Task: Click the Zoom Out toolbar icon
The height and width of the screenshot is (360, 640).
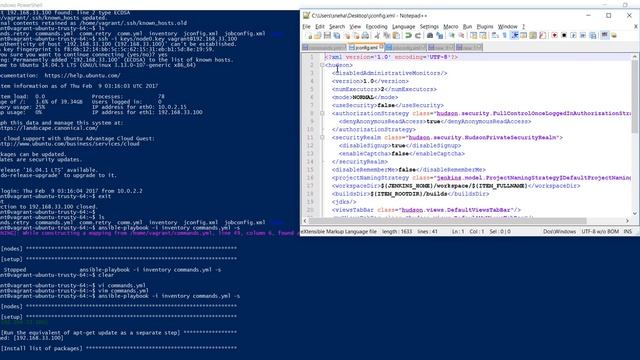Action: [x=462, y=36]
